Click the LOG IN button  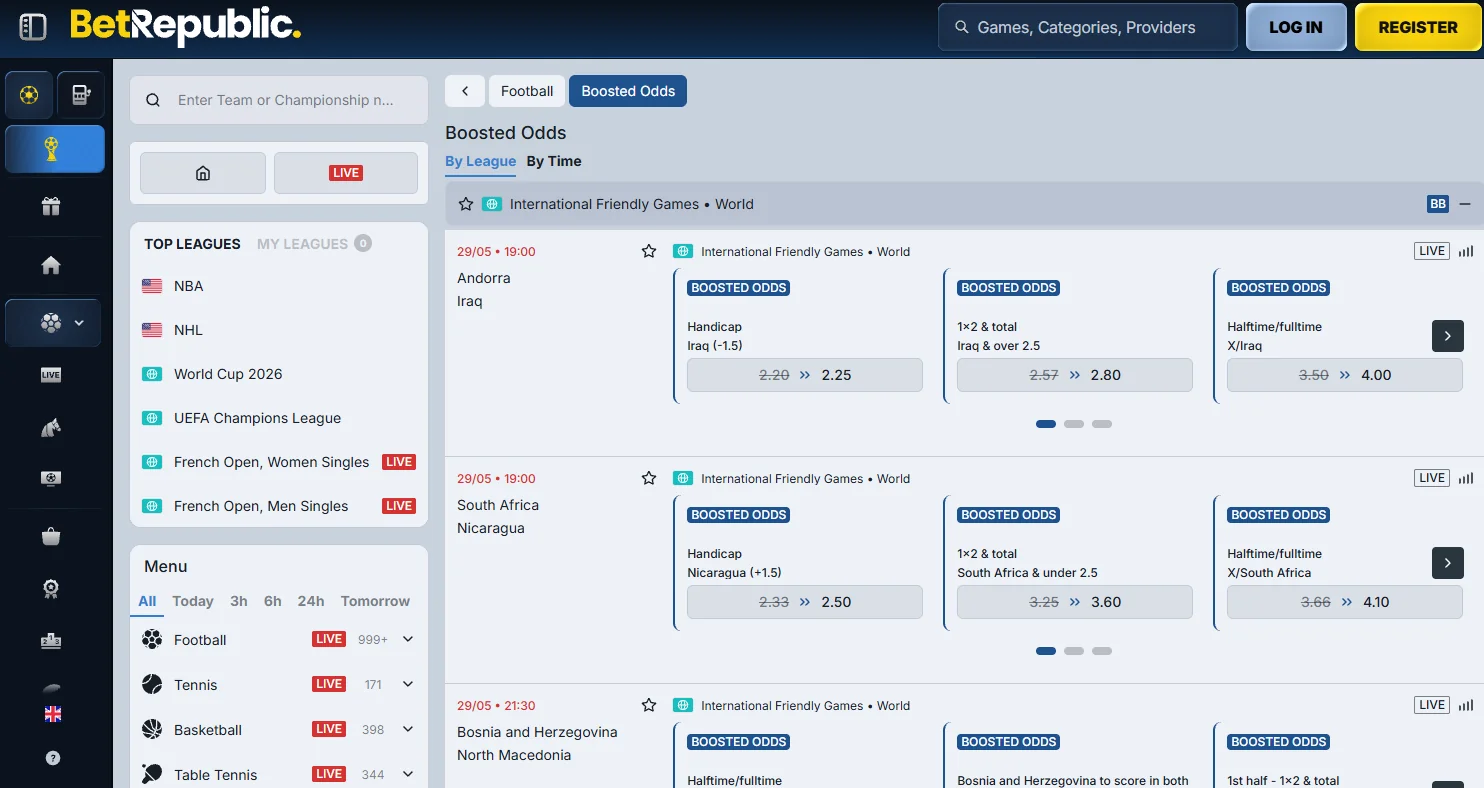click(x=1296, y=27)
